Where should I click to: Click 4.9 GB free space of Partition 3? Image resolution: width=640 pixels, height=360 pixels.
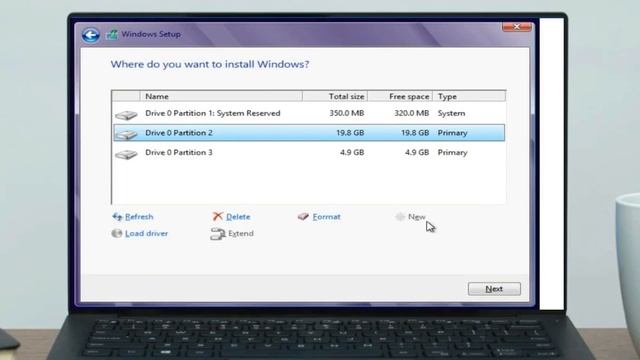pos(417,152)
